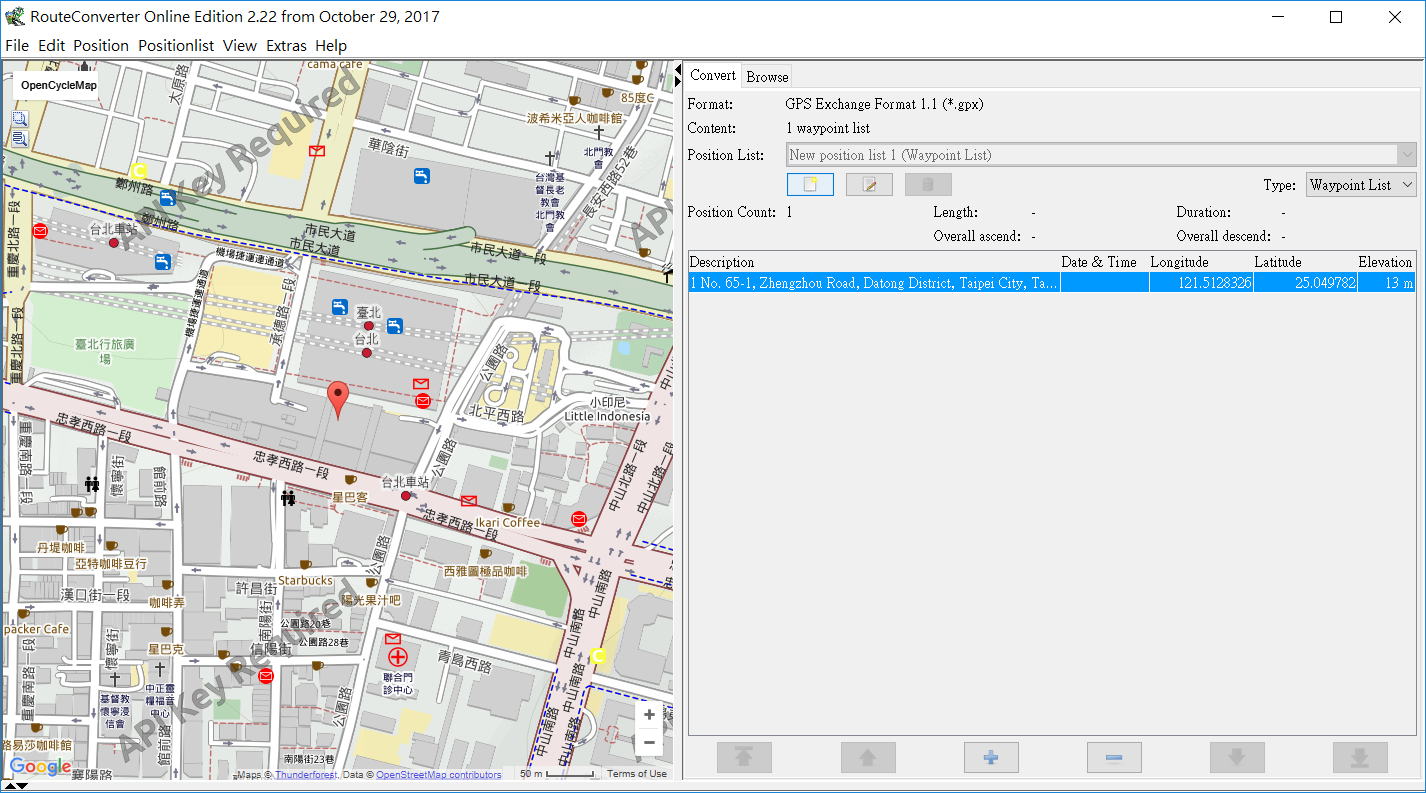Open the OpenCycleMap map type selector
This screenshot has height=793, width=1426.
point(59,85)
